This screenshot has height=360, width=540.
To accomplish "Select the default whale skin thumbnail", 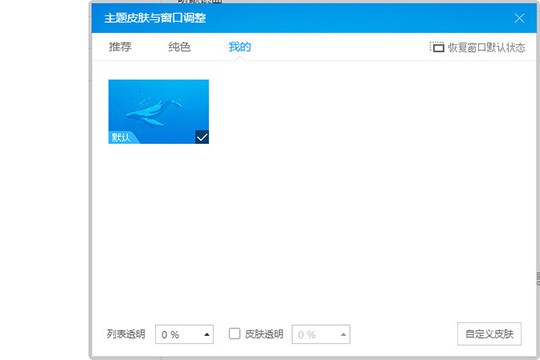I will coord(158,112).
